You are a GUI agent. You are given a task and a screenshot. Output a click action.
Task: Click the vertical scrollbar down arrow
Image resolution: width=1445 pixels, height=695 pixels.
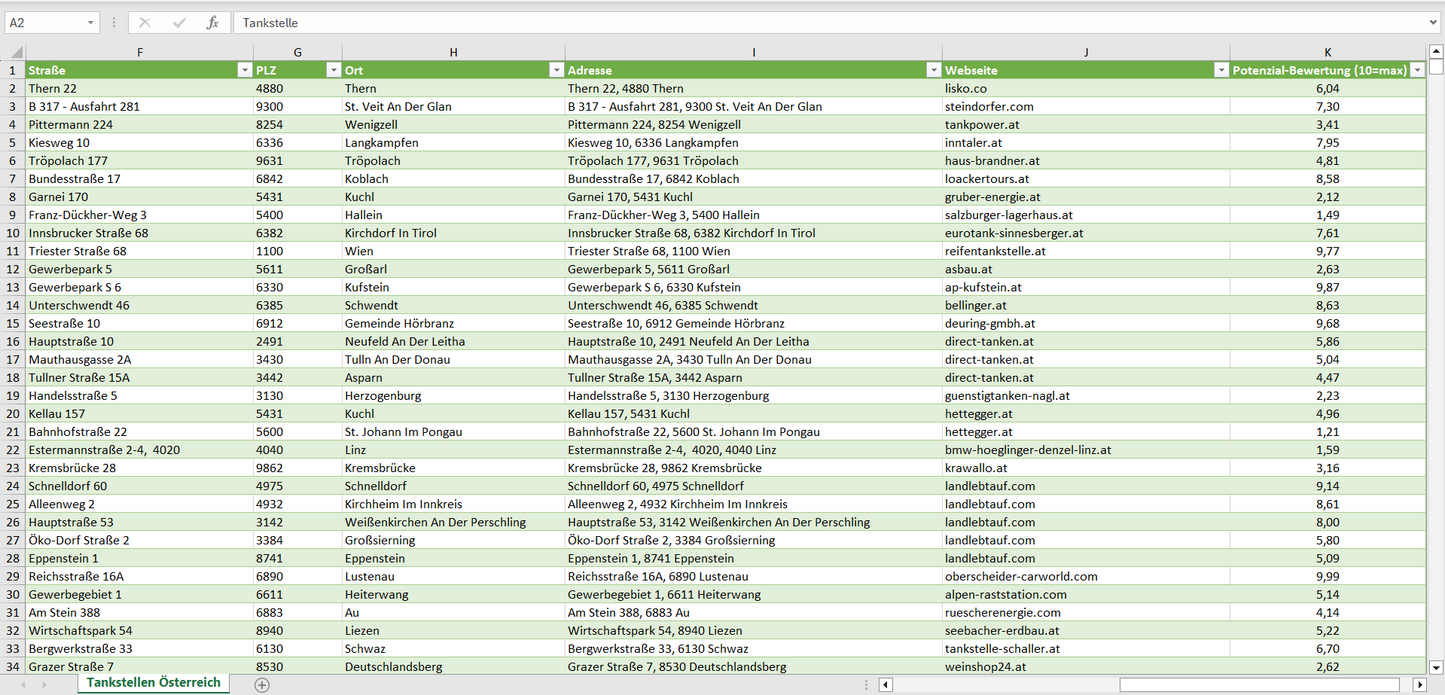pyautogui.click(x=1436, y=667)
